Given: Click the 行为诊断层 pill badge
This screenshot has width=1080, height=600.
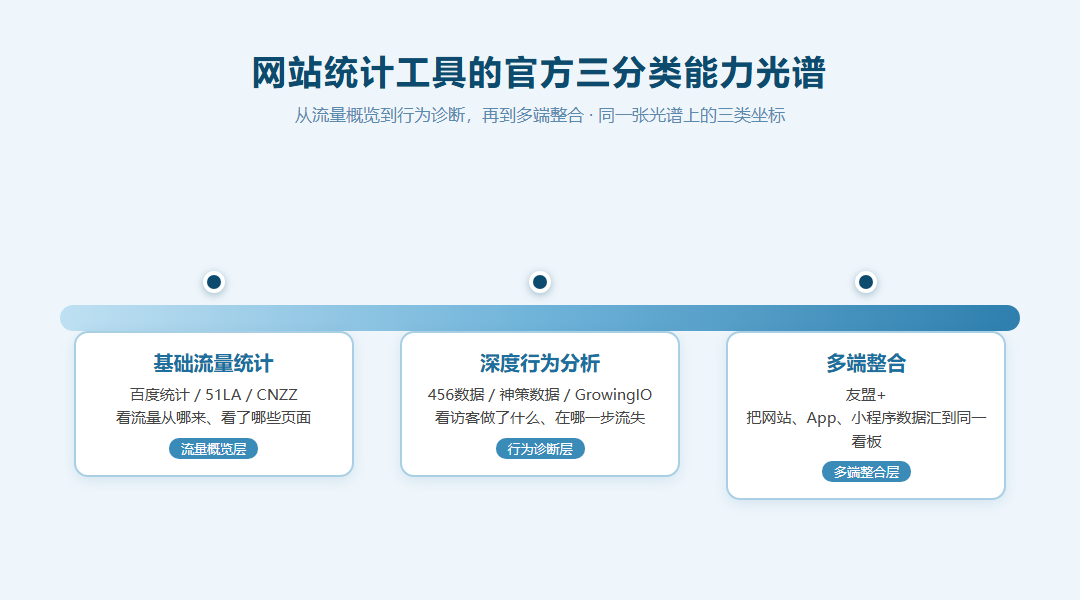Looking at the screenshot, I should click(540, 449).
